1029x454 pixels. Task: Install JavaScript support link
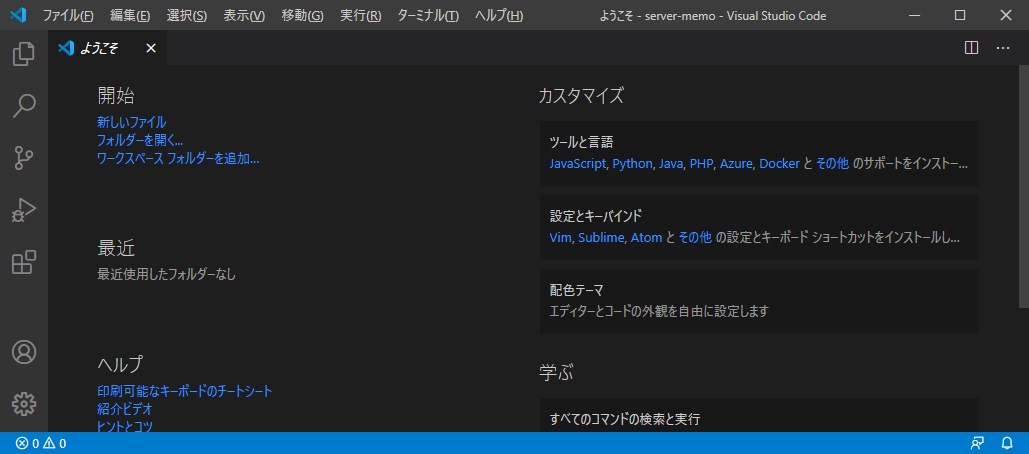pyautogui.click(x=578, y=164)
